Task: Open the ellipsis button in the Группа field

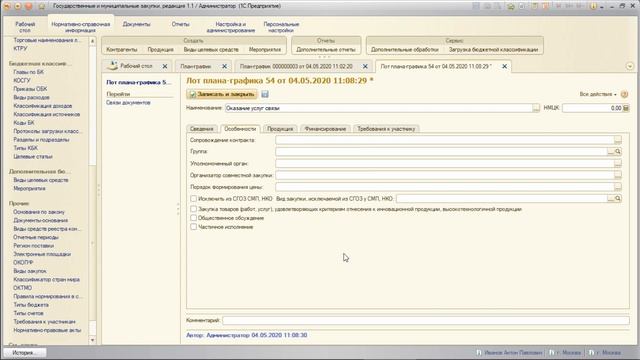Action: point(611,151)
